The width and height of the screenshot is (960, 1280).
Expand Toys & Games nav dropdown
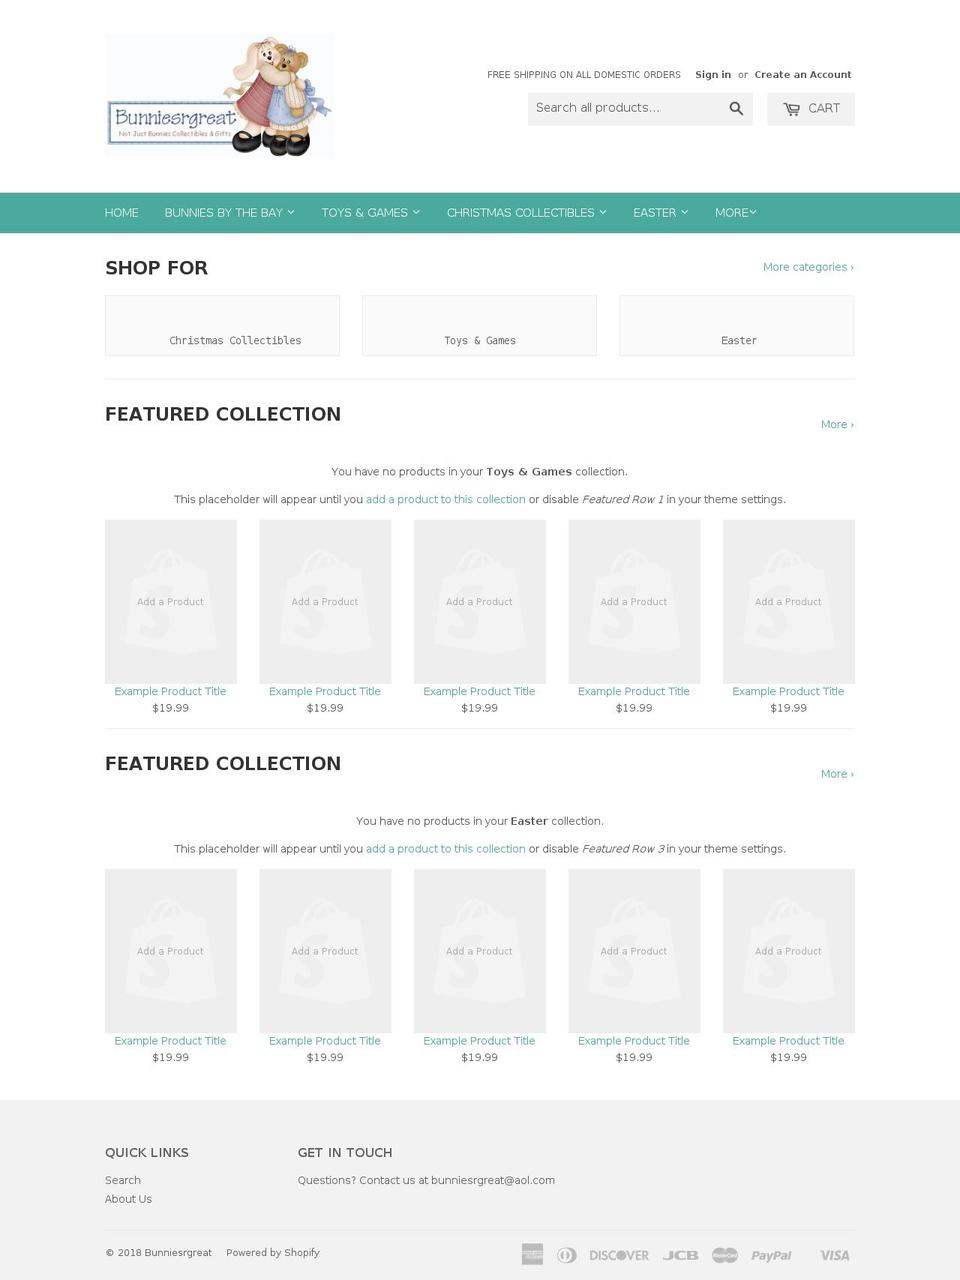[x=370, y=213]
